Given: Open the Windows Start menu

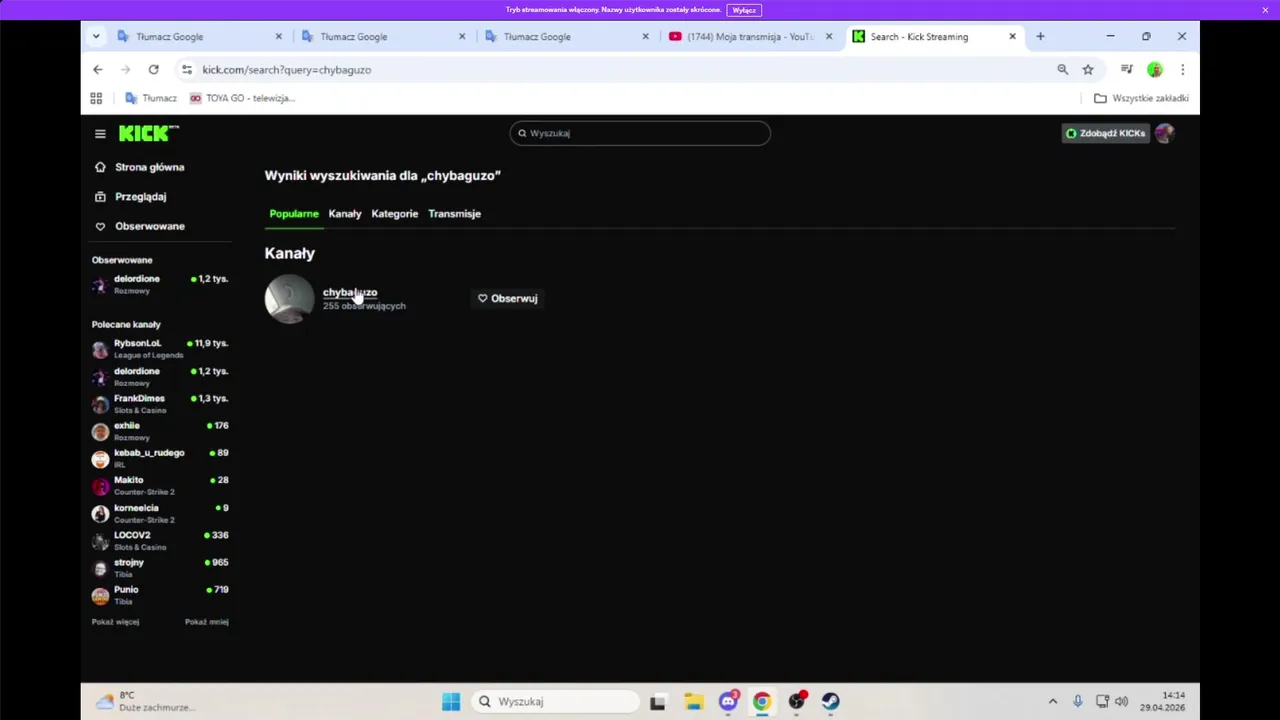Looking at the screenshot, I should tap(451, 701).
